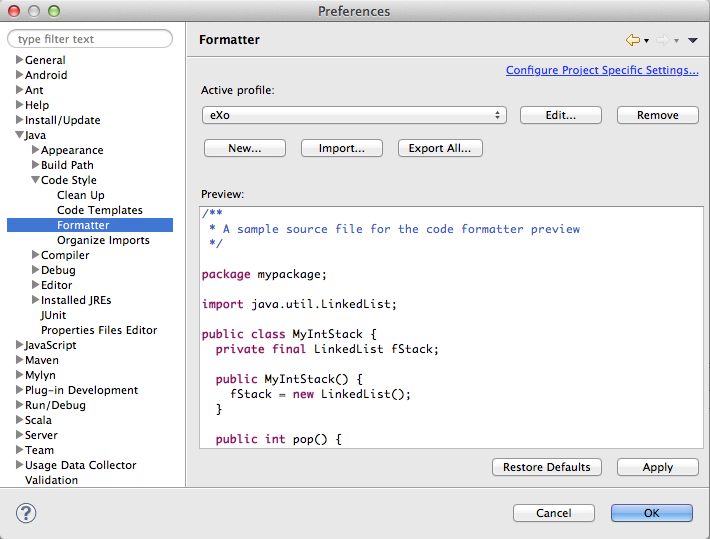
Task: Expand the Debug node under Java
Action: (35, 270)
